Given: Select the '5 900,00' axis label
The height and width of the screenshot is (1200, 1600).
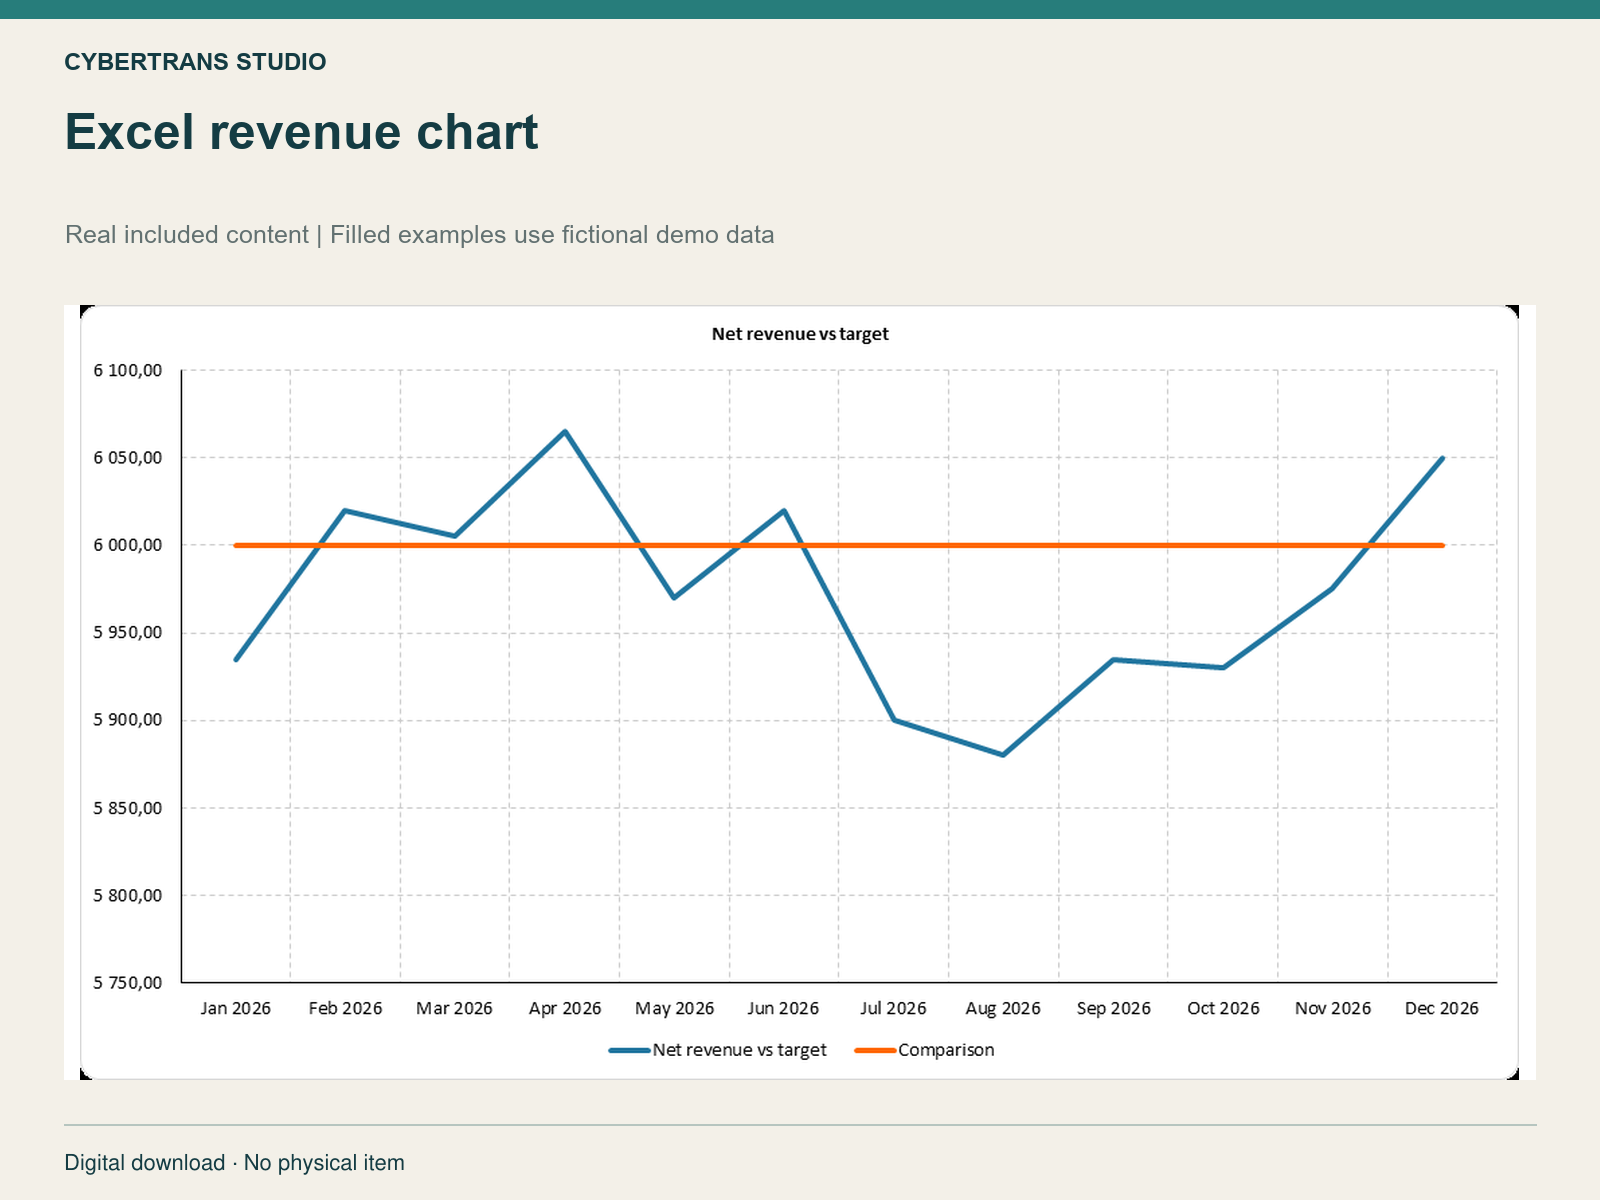Looking at the screenshot, I should pos(128,720).
